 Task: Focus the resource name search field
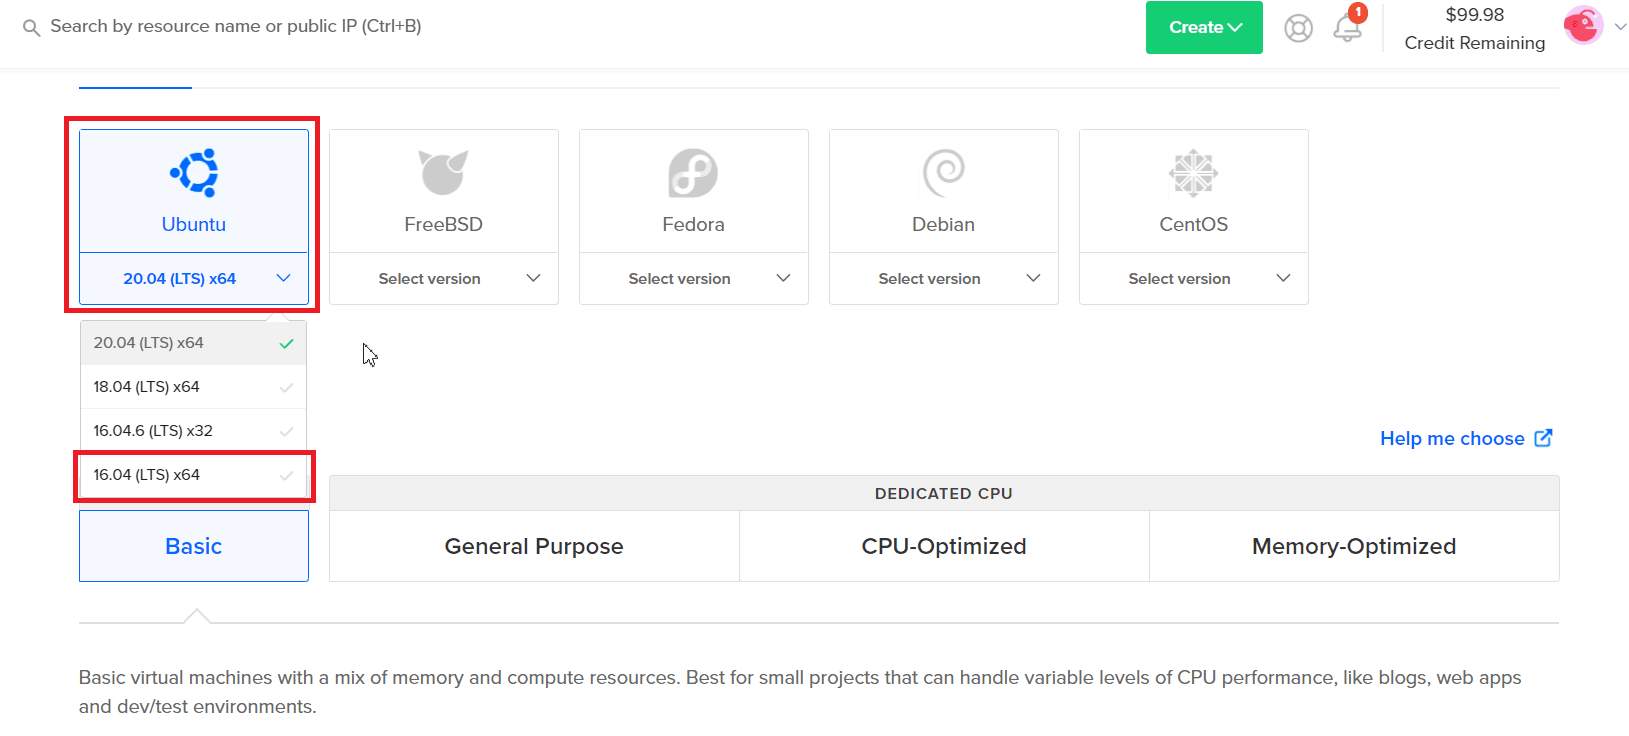coord(236,26)
